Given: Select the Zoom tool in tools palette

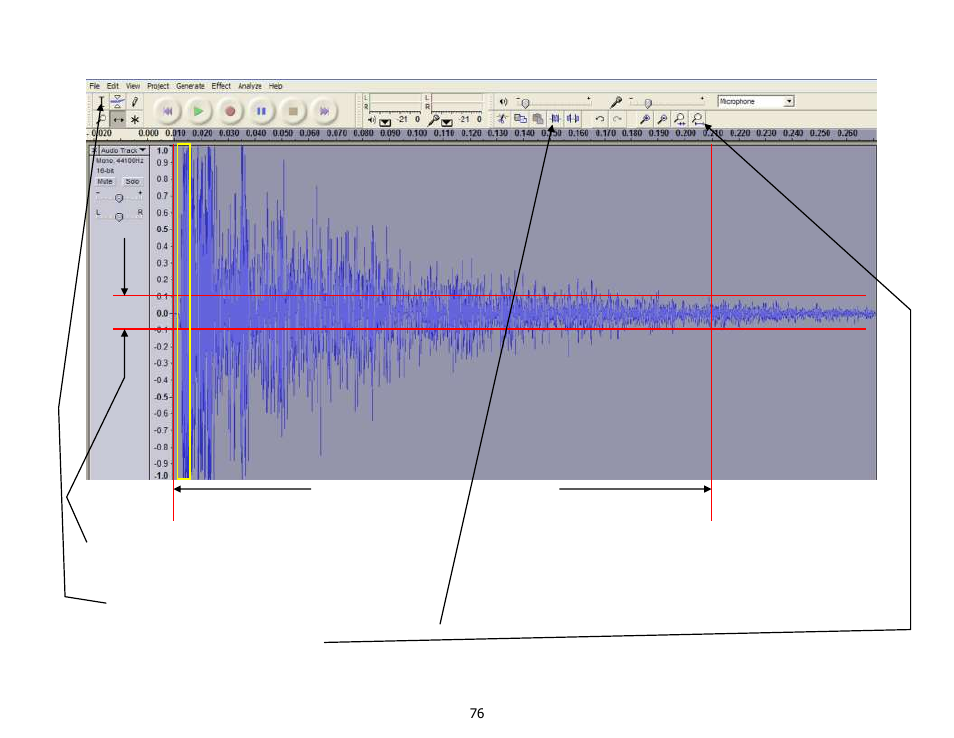Looking at the screenshot, I should (102, 119).
